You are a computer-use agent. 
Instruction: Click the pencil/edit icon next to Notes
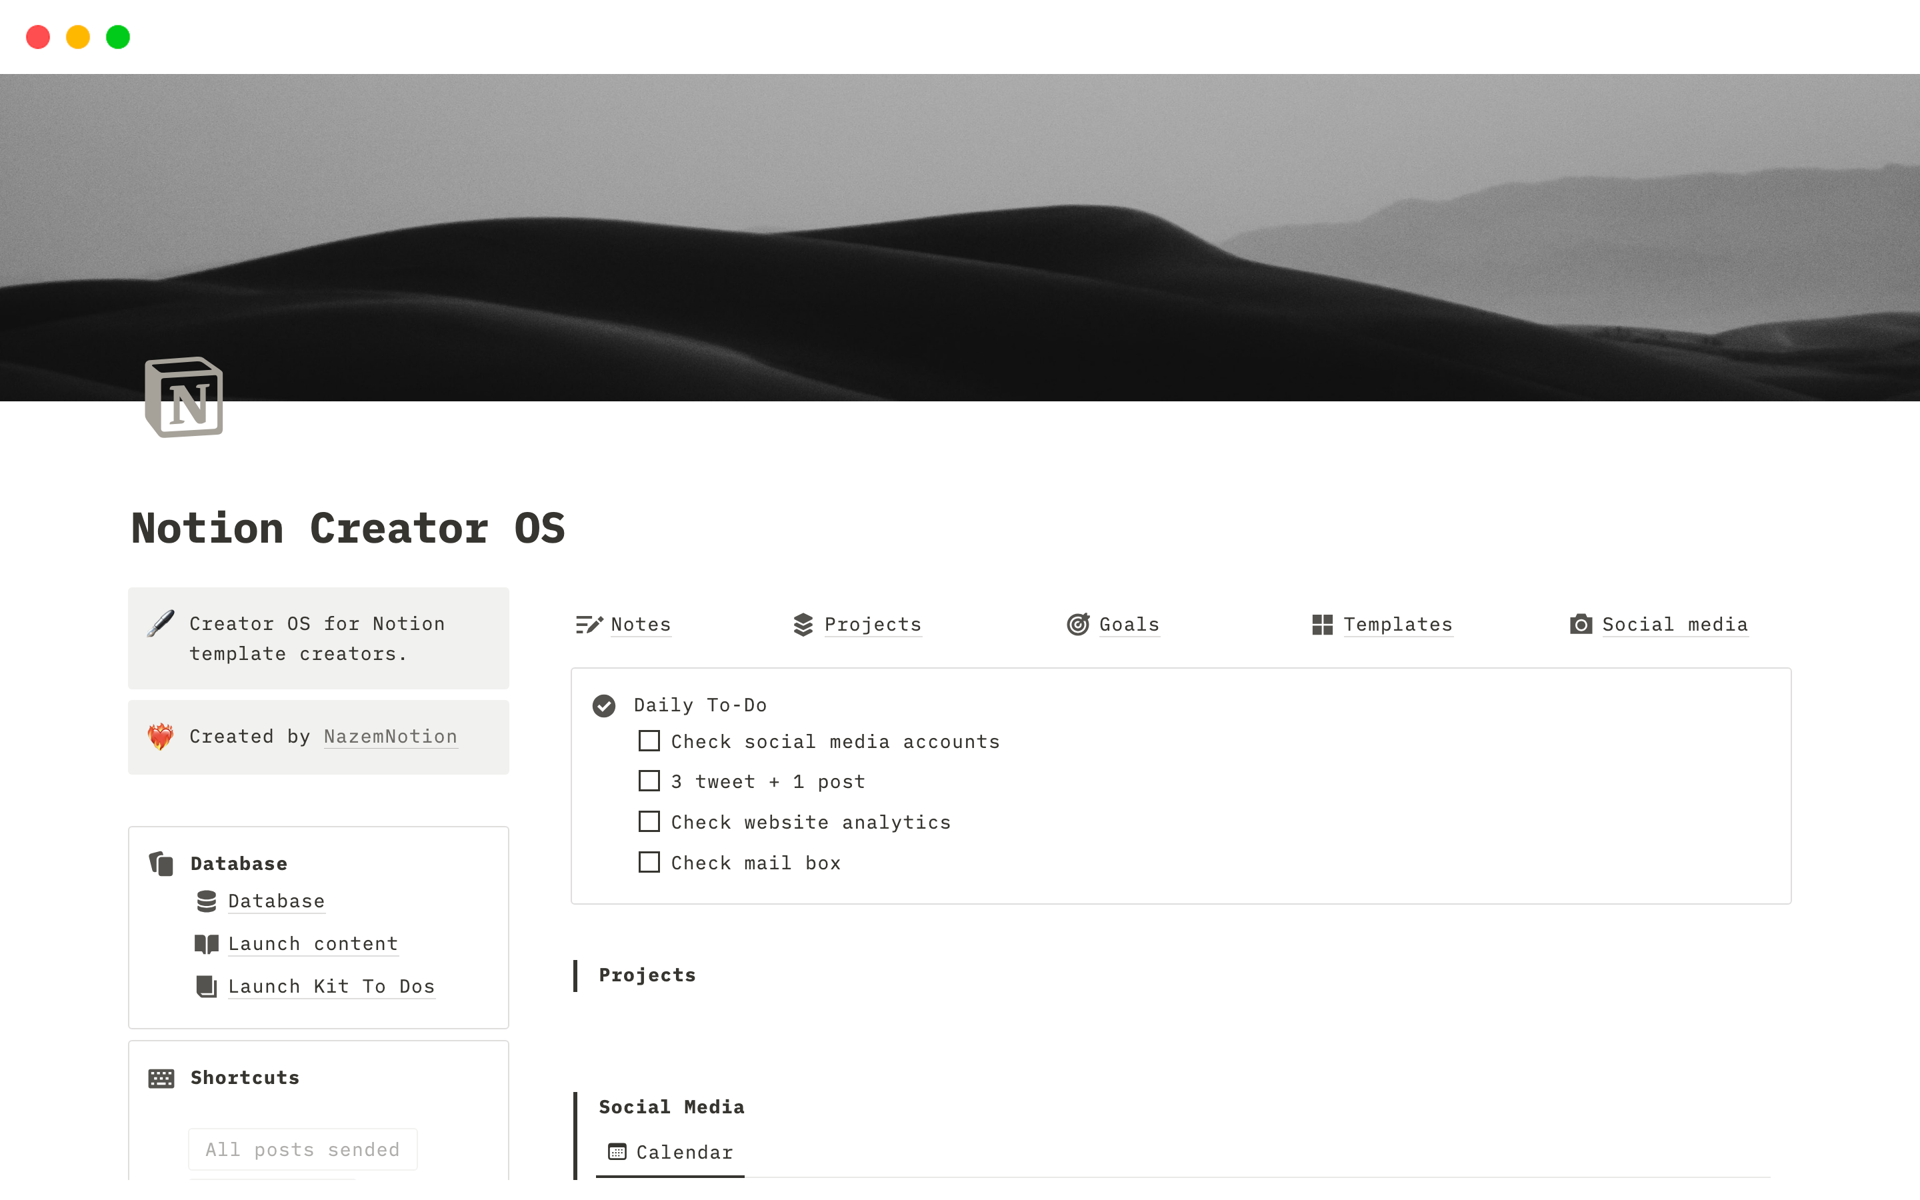tap(587, 624)
